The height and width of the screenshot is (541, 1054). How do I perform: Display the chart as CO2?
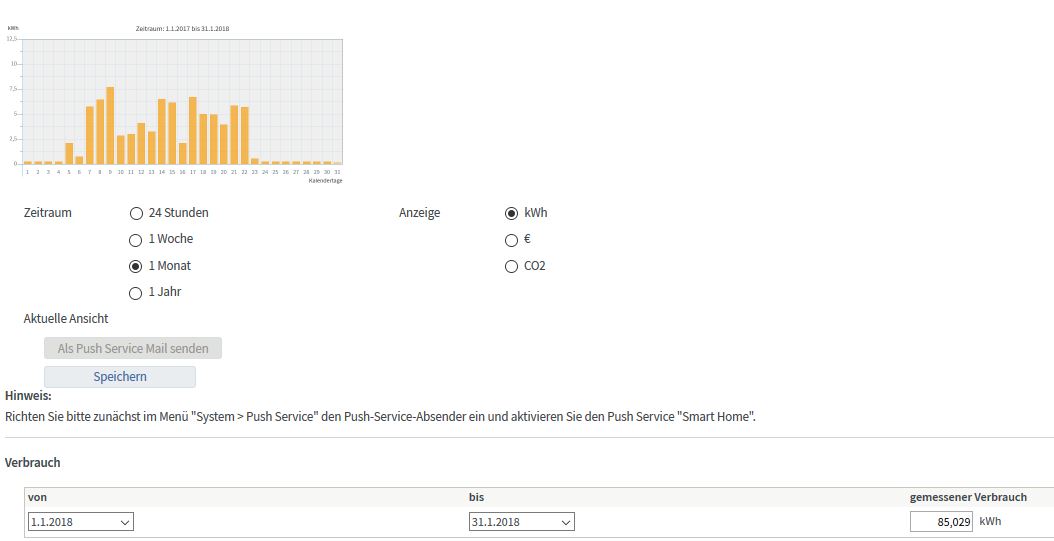point(512,267)
